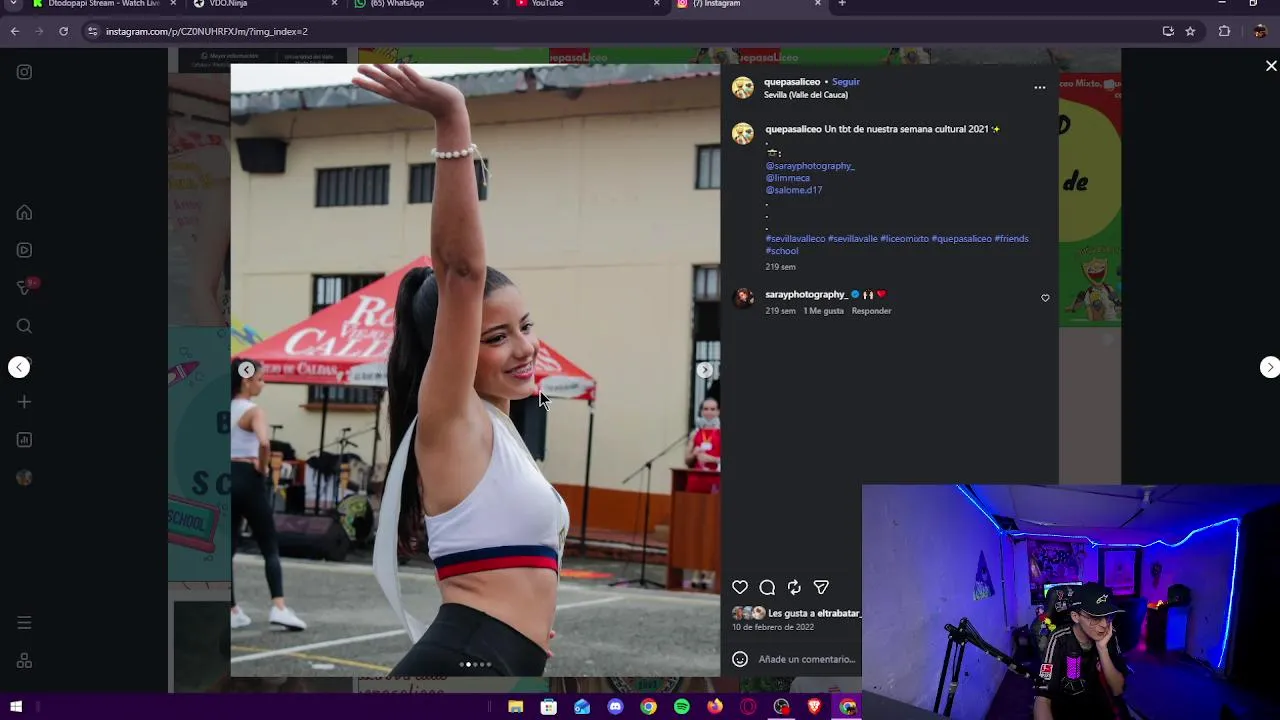
Task: Open the @sarayphotography_ mention in the caption
Action: [x=810, y=166]
